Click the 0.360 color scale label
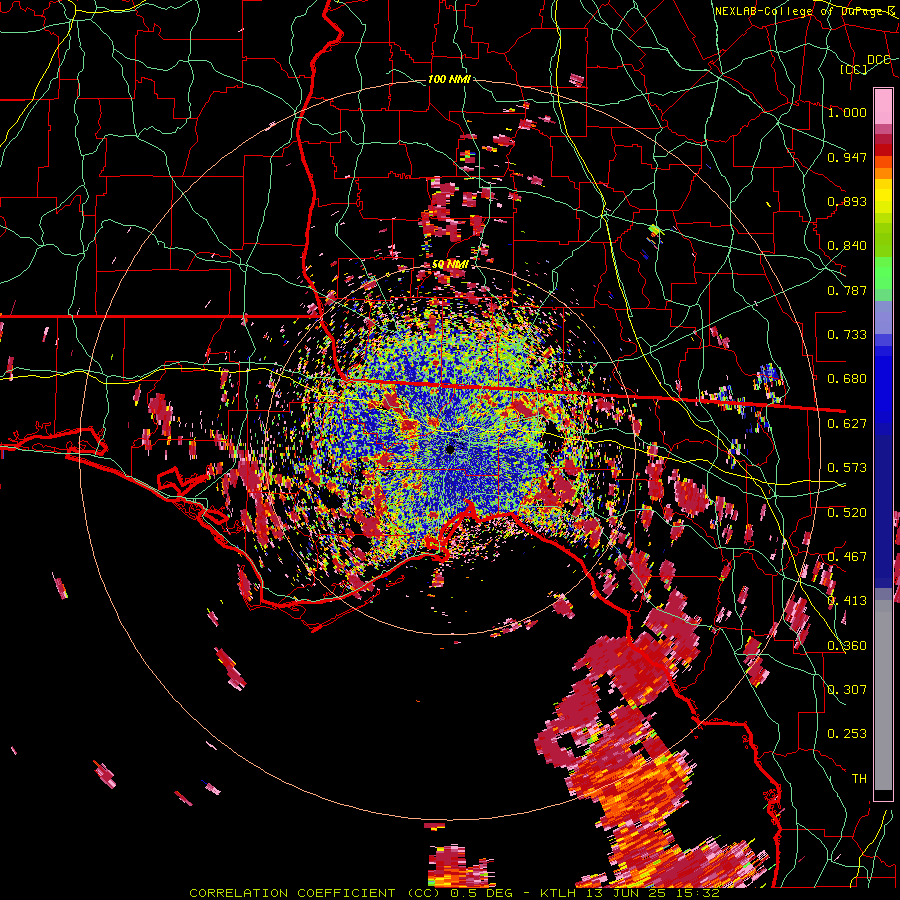This screenshot has height=900, width=900. pos(847,646)
